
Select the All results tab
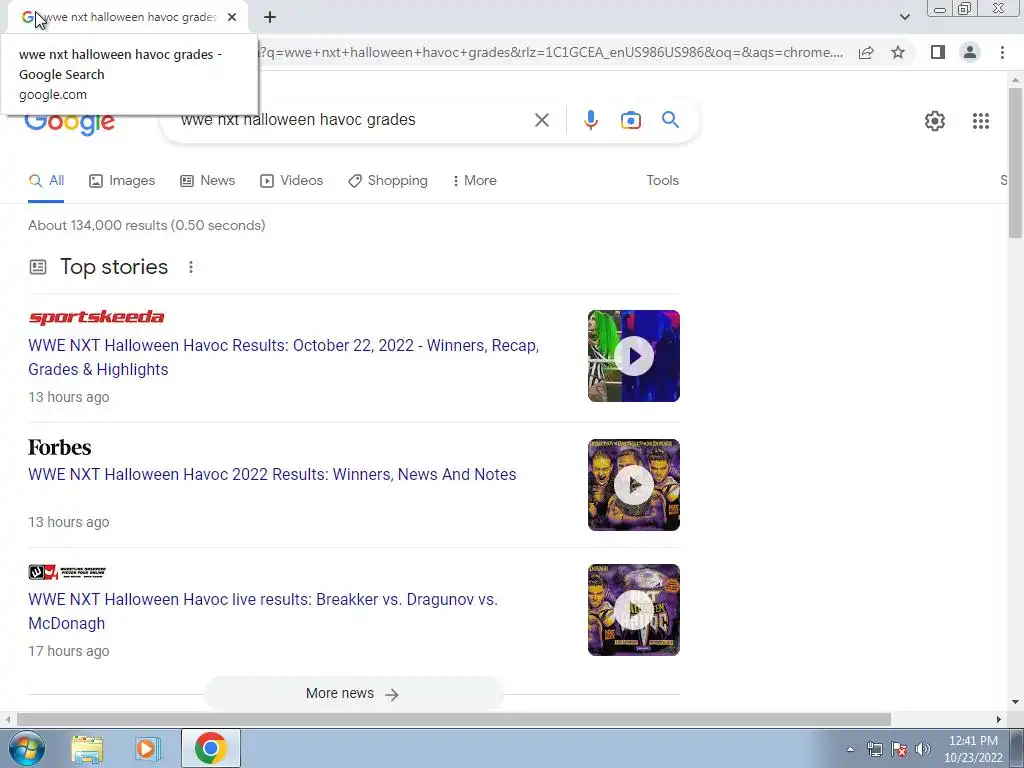click(46, 180)
